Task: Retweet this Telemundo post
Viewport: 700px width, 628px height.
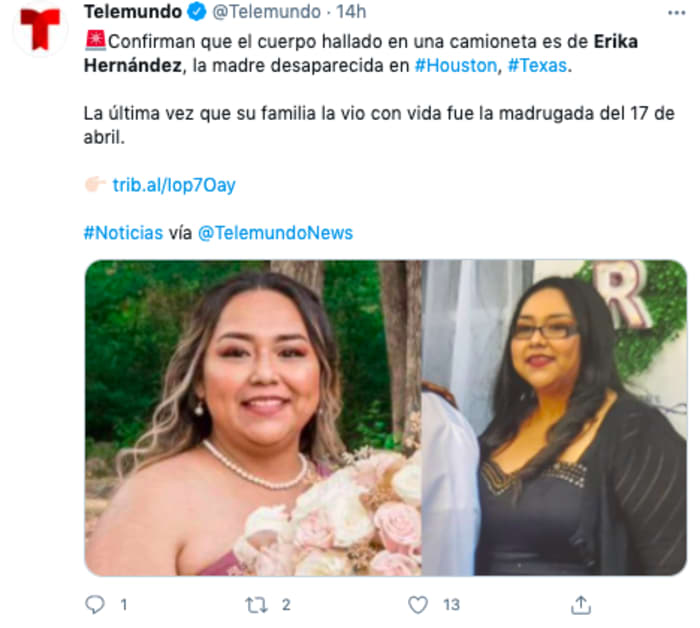Action: tap(256, 605)
